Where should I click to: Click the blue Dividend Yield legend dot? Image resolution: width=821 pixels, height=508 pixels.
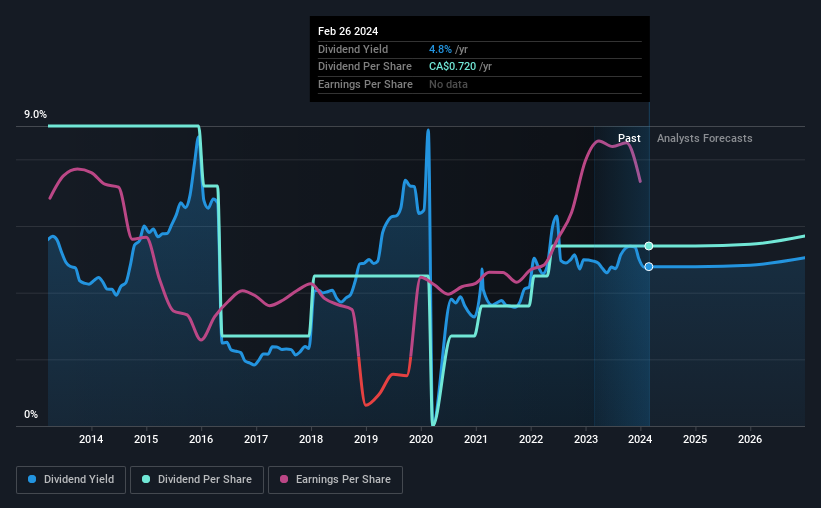(x=32, y=479)
